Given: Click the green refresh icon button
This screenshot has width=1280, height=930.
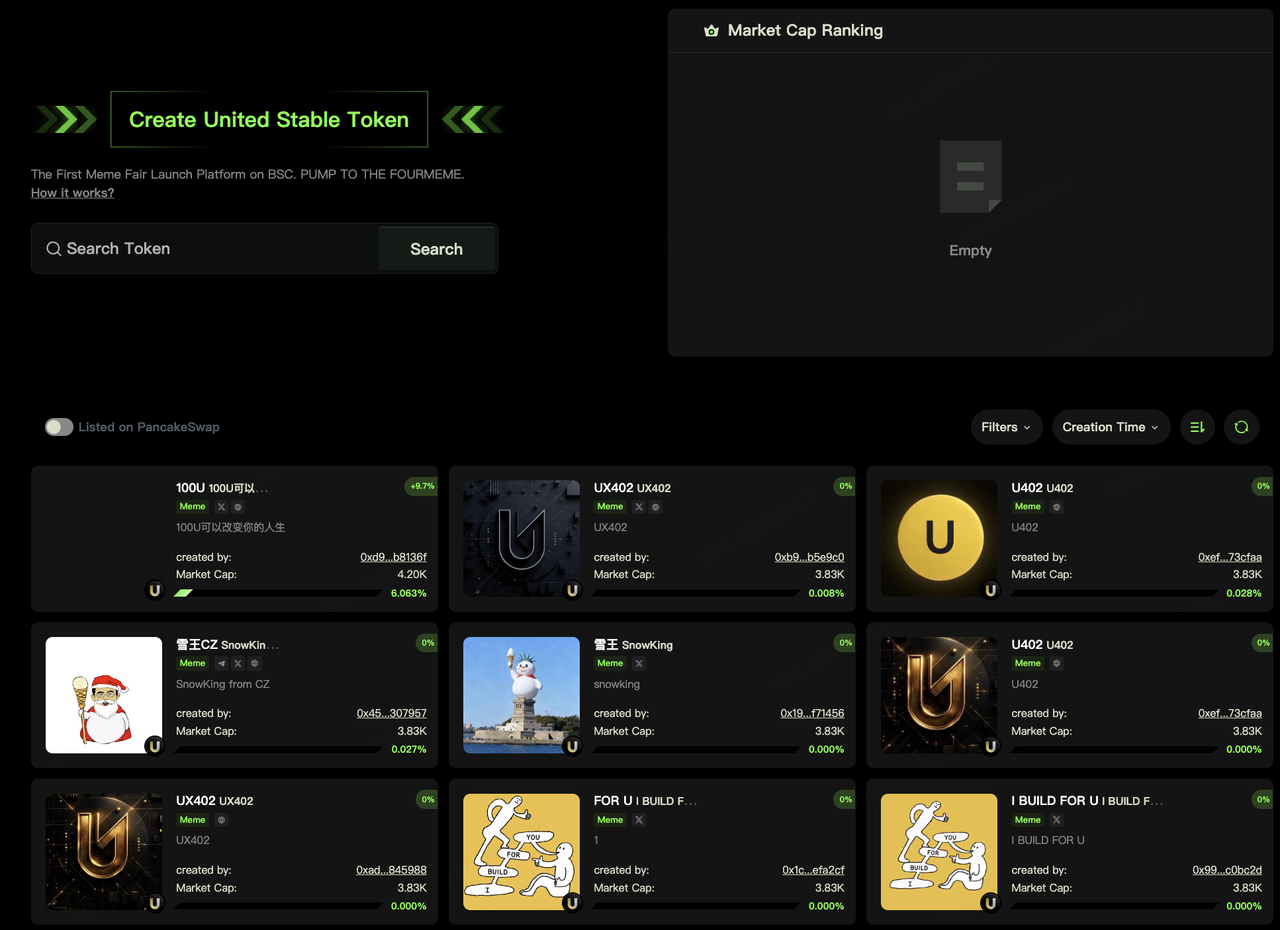Looking at the screenshot, I should coord(1241,427).
